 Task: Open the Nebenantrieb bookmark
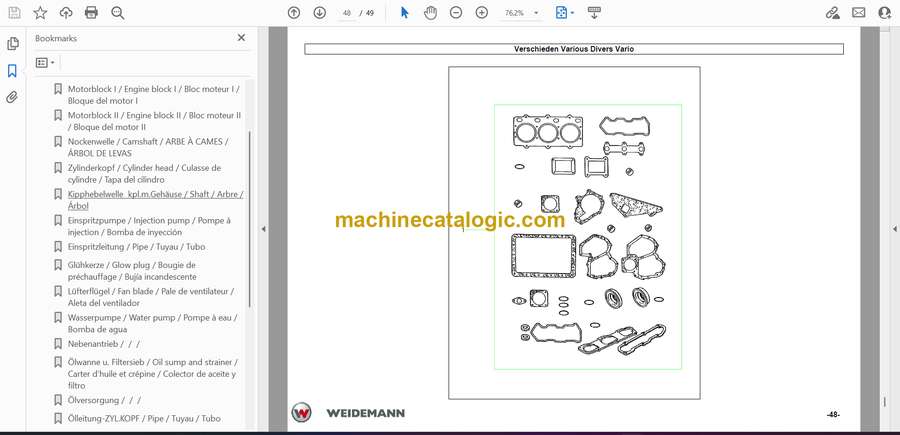(103, 344)
